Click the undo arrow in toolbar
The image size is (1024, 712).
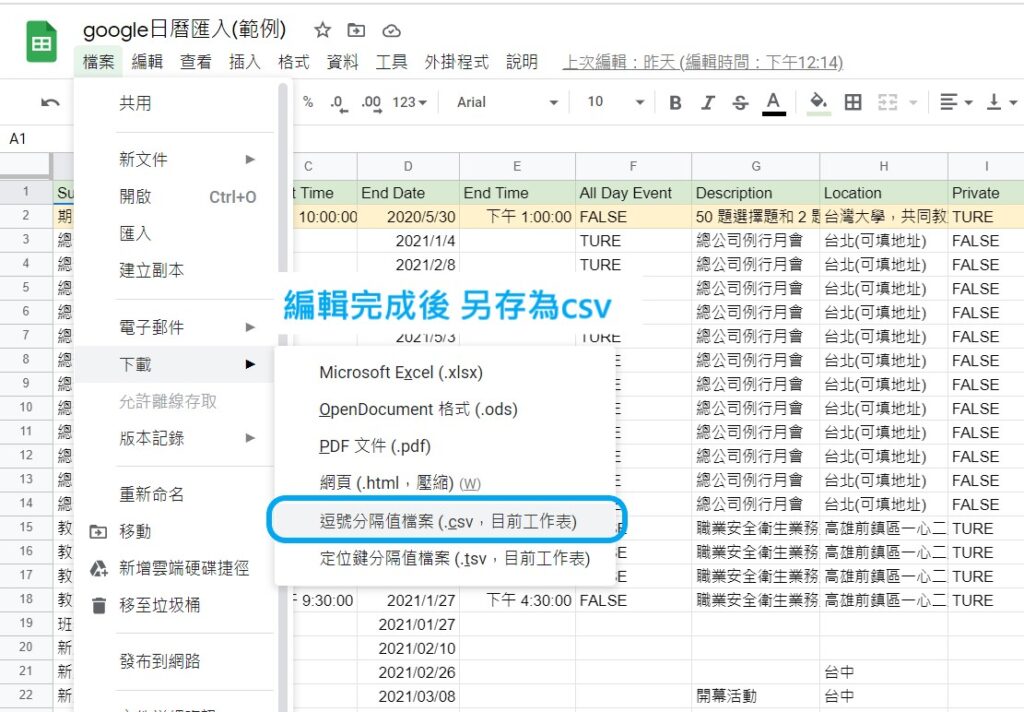[x=50, y=102]
